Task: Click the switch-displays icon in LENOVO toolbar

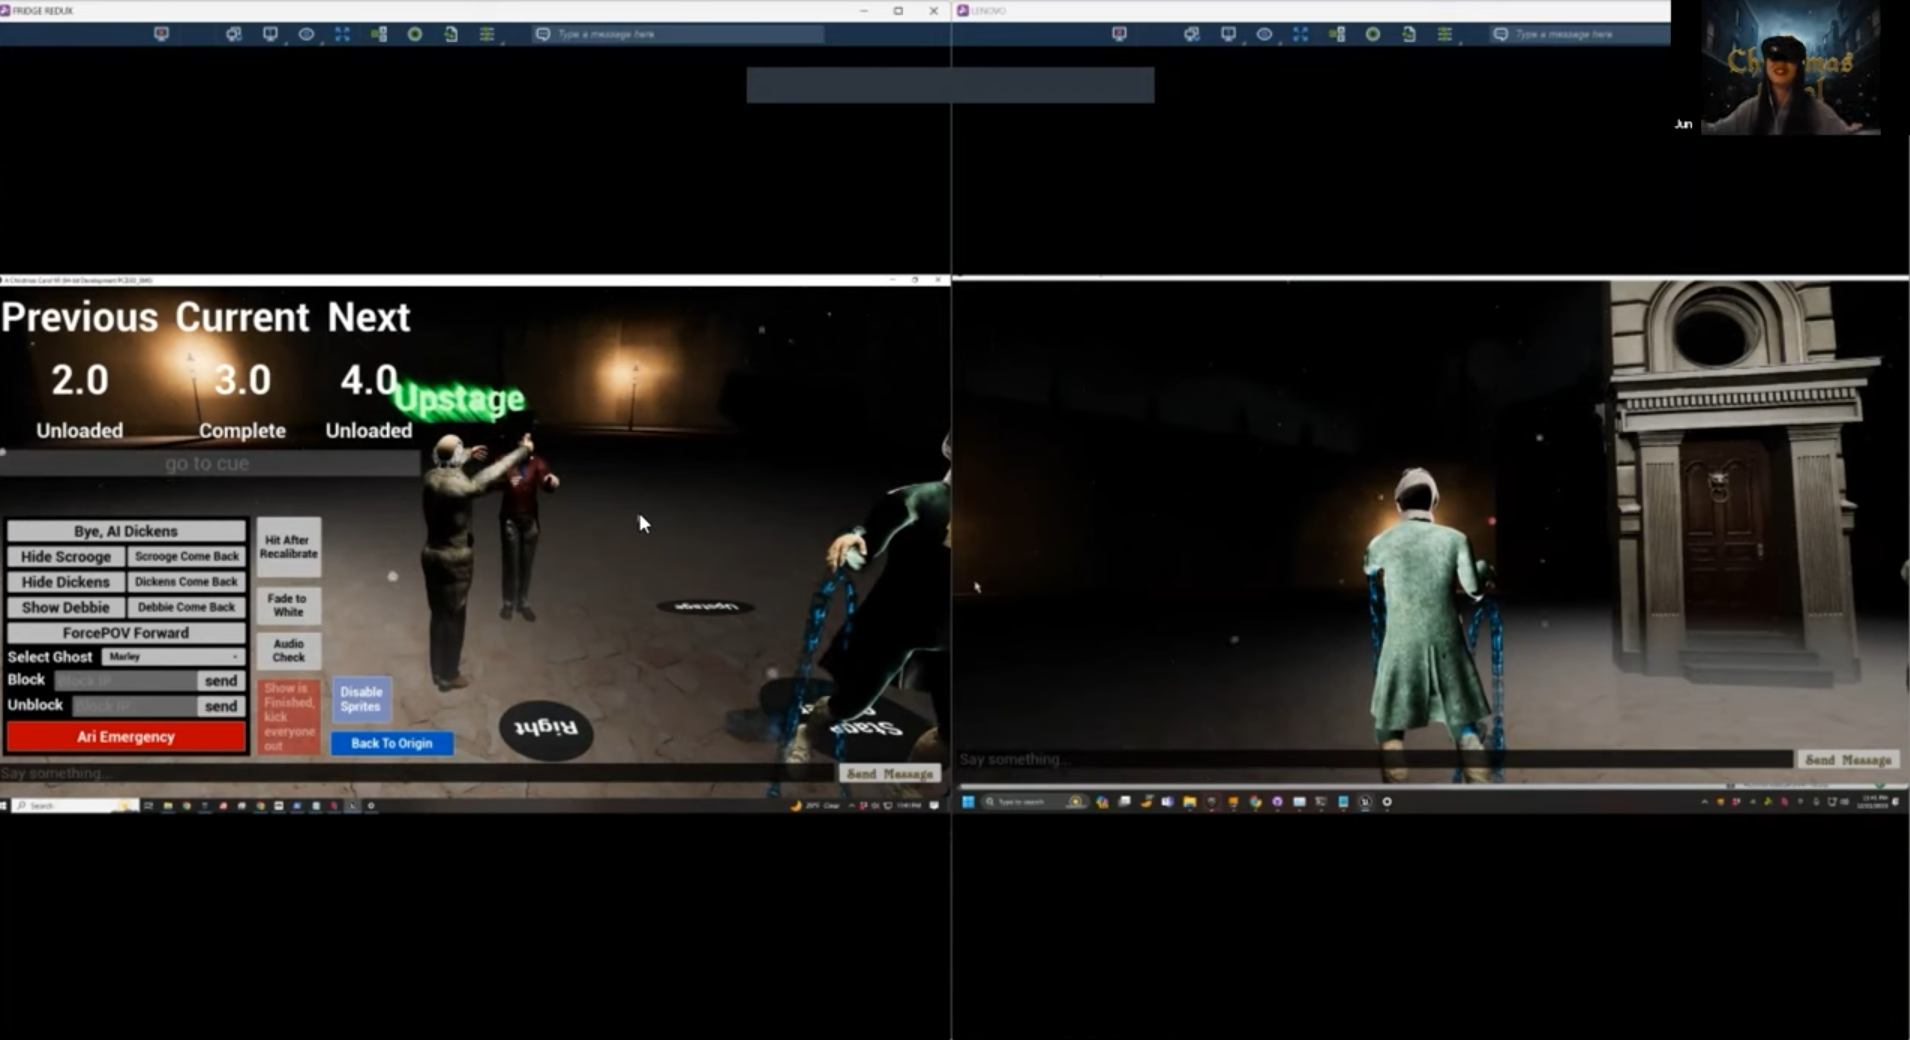Action: coord(1191,34)
